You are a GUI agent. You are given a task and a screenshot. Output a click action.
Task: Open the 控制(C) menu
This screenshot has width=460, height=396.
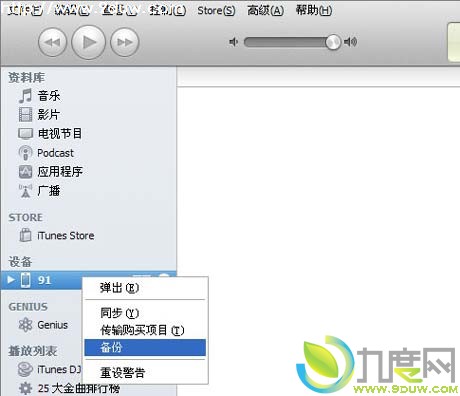click(168, 11)
